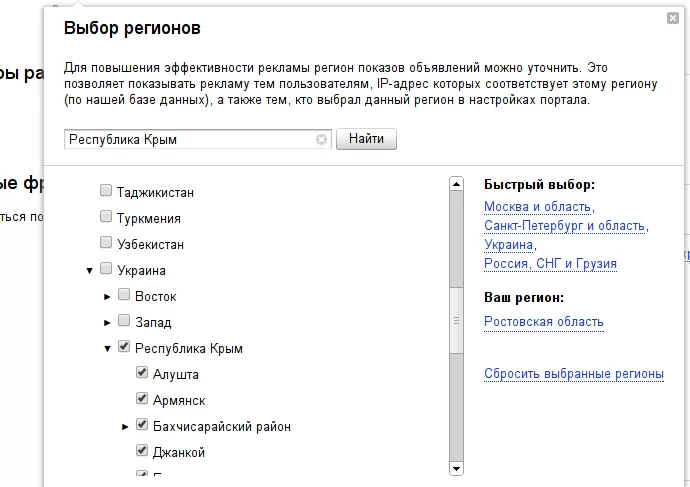This screenshot has height=487, width=690.
Task: Click Сбросить выбранные регионы link
Action: (573, 374)
